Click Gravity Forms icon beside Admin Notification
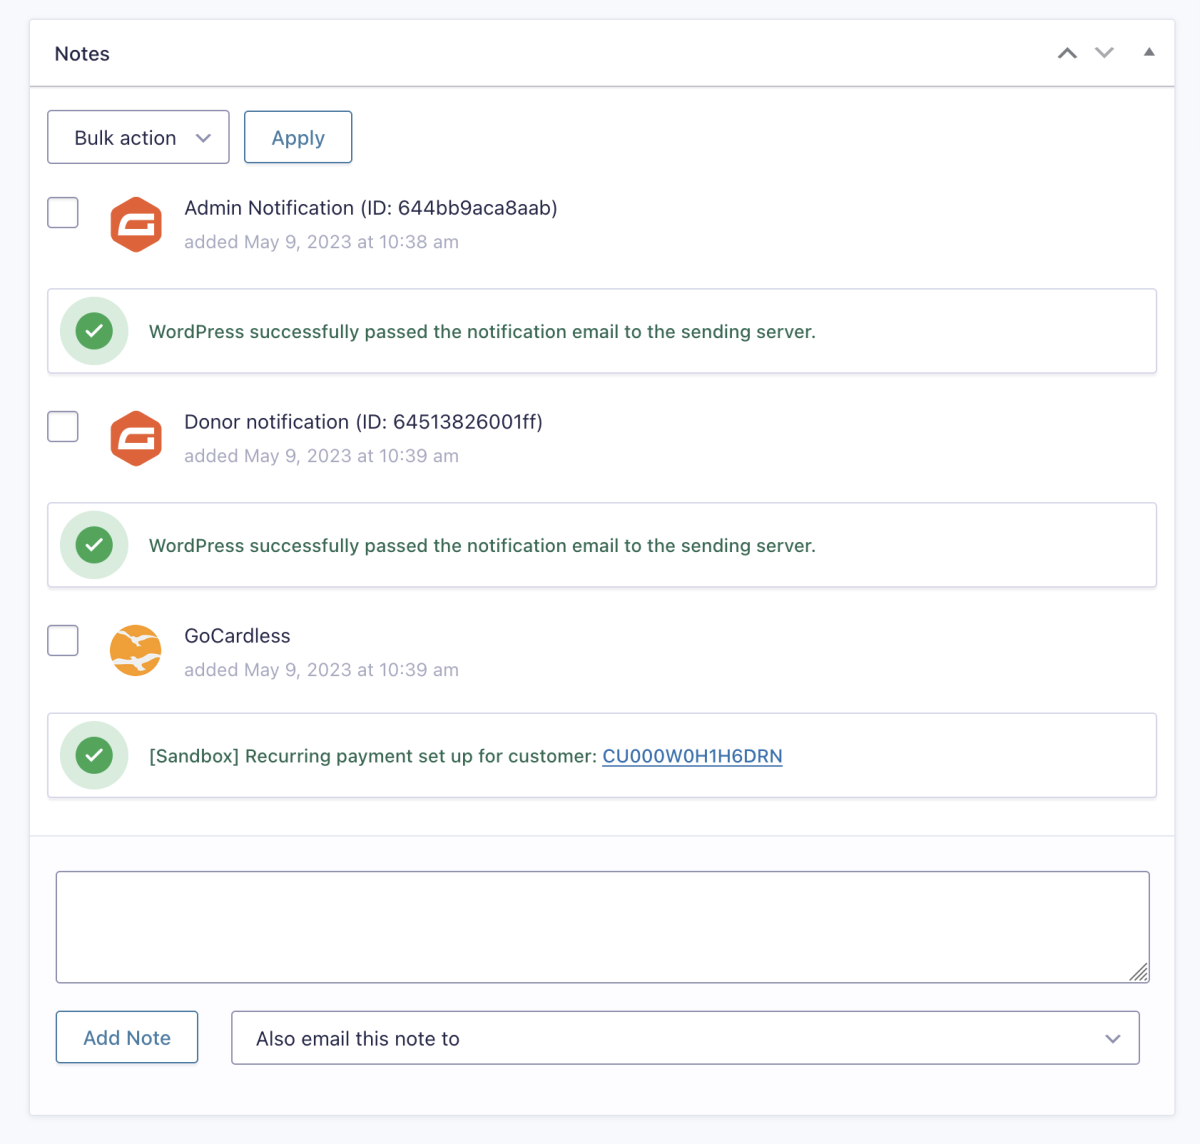The image size is (1200, 1144). point(136,224)
